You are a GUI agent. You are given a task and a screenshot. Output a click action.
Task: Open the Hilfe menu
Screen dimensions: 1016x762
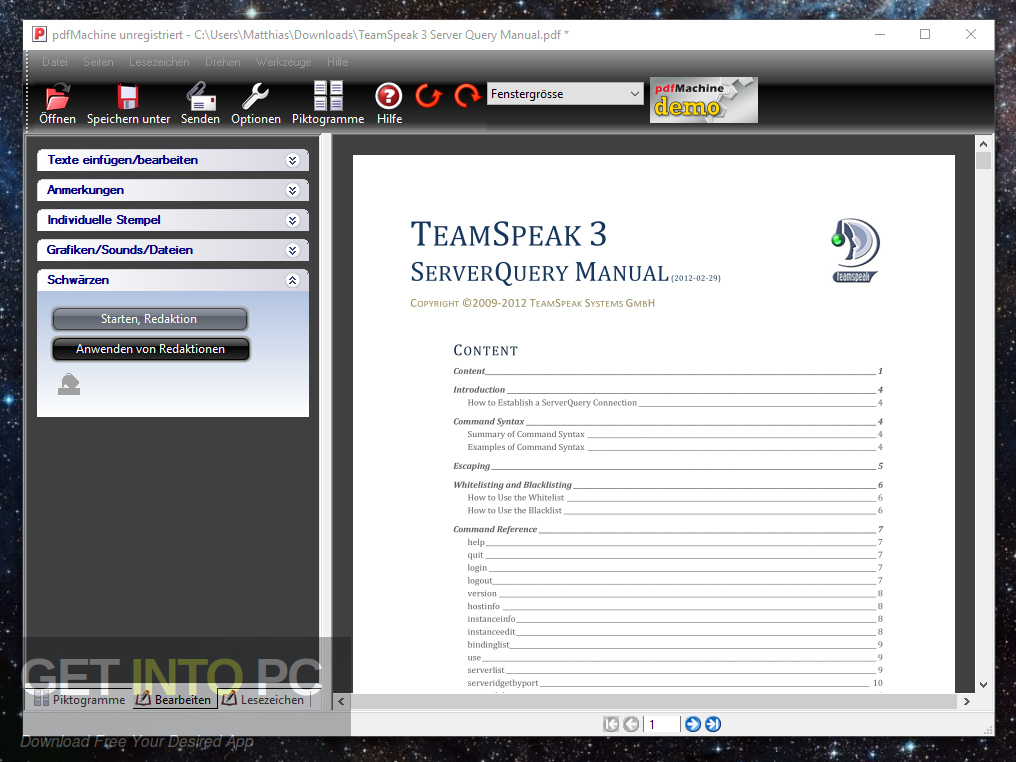338,62
